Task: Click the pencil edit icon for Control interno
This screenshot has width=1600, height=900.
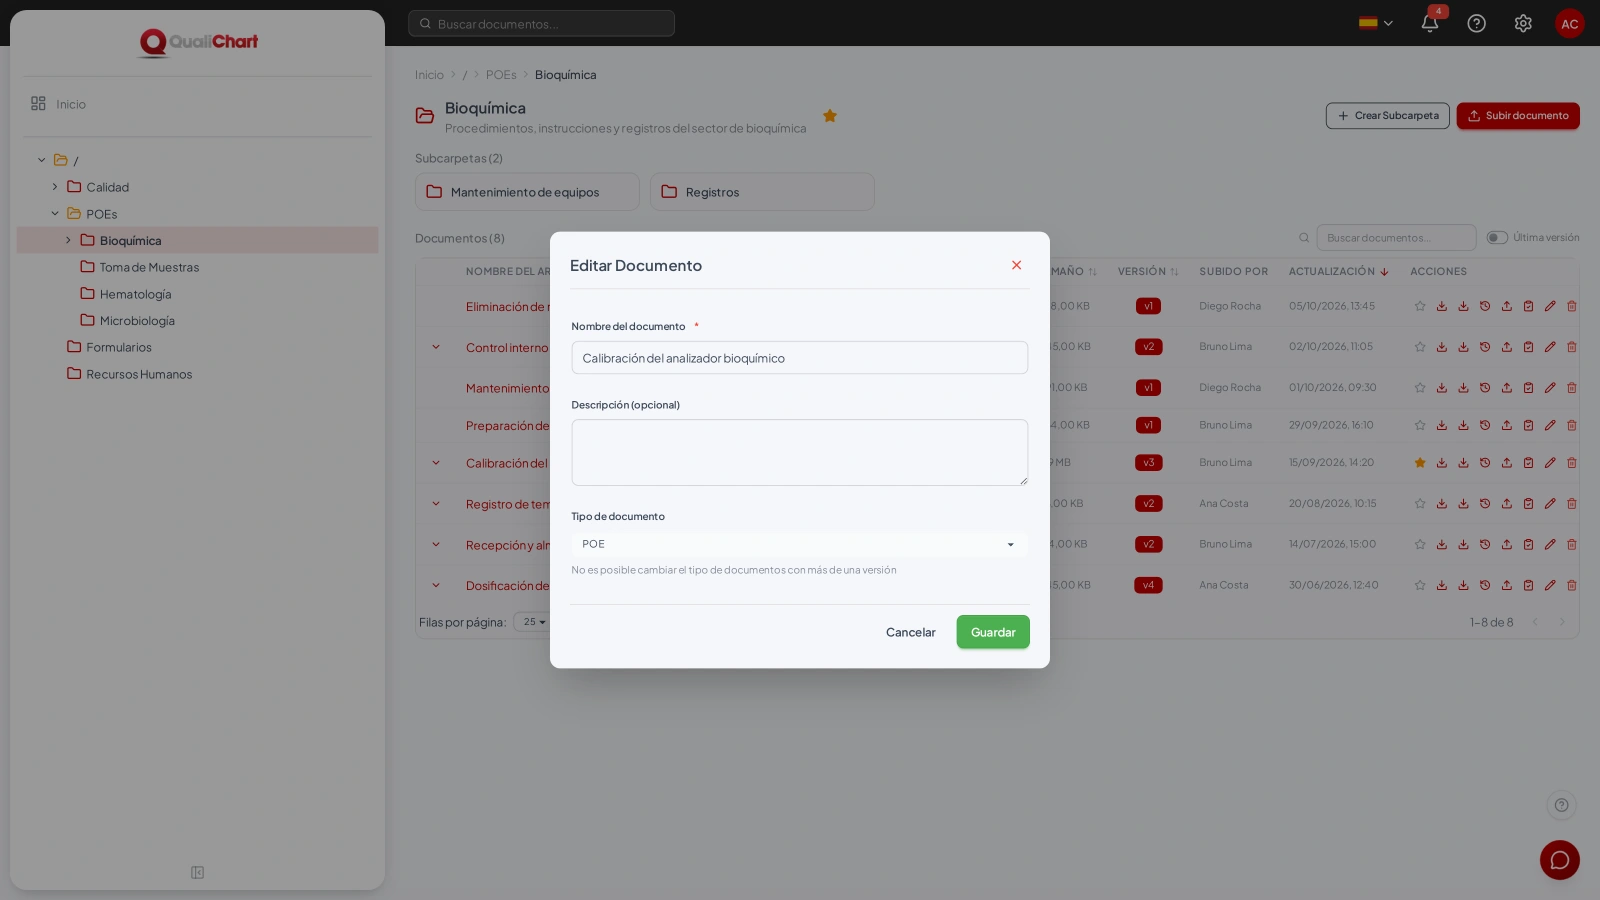Action: 1550,347
